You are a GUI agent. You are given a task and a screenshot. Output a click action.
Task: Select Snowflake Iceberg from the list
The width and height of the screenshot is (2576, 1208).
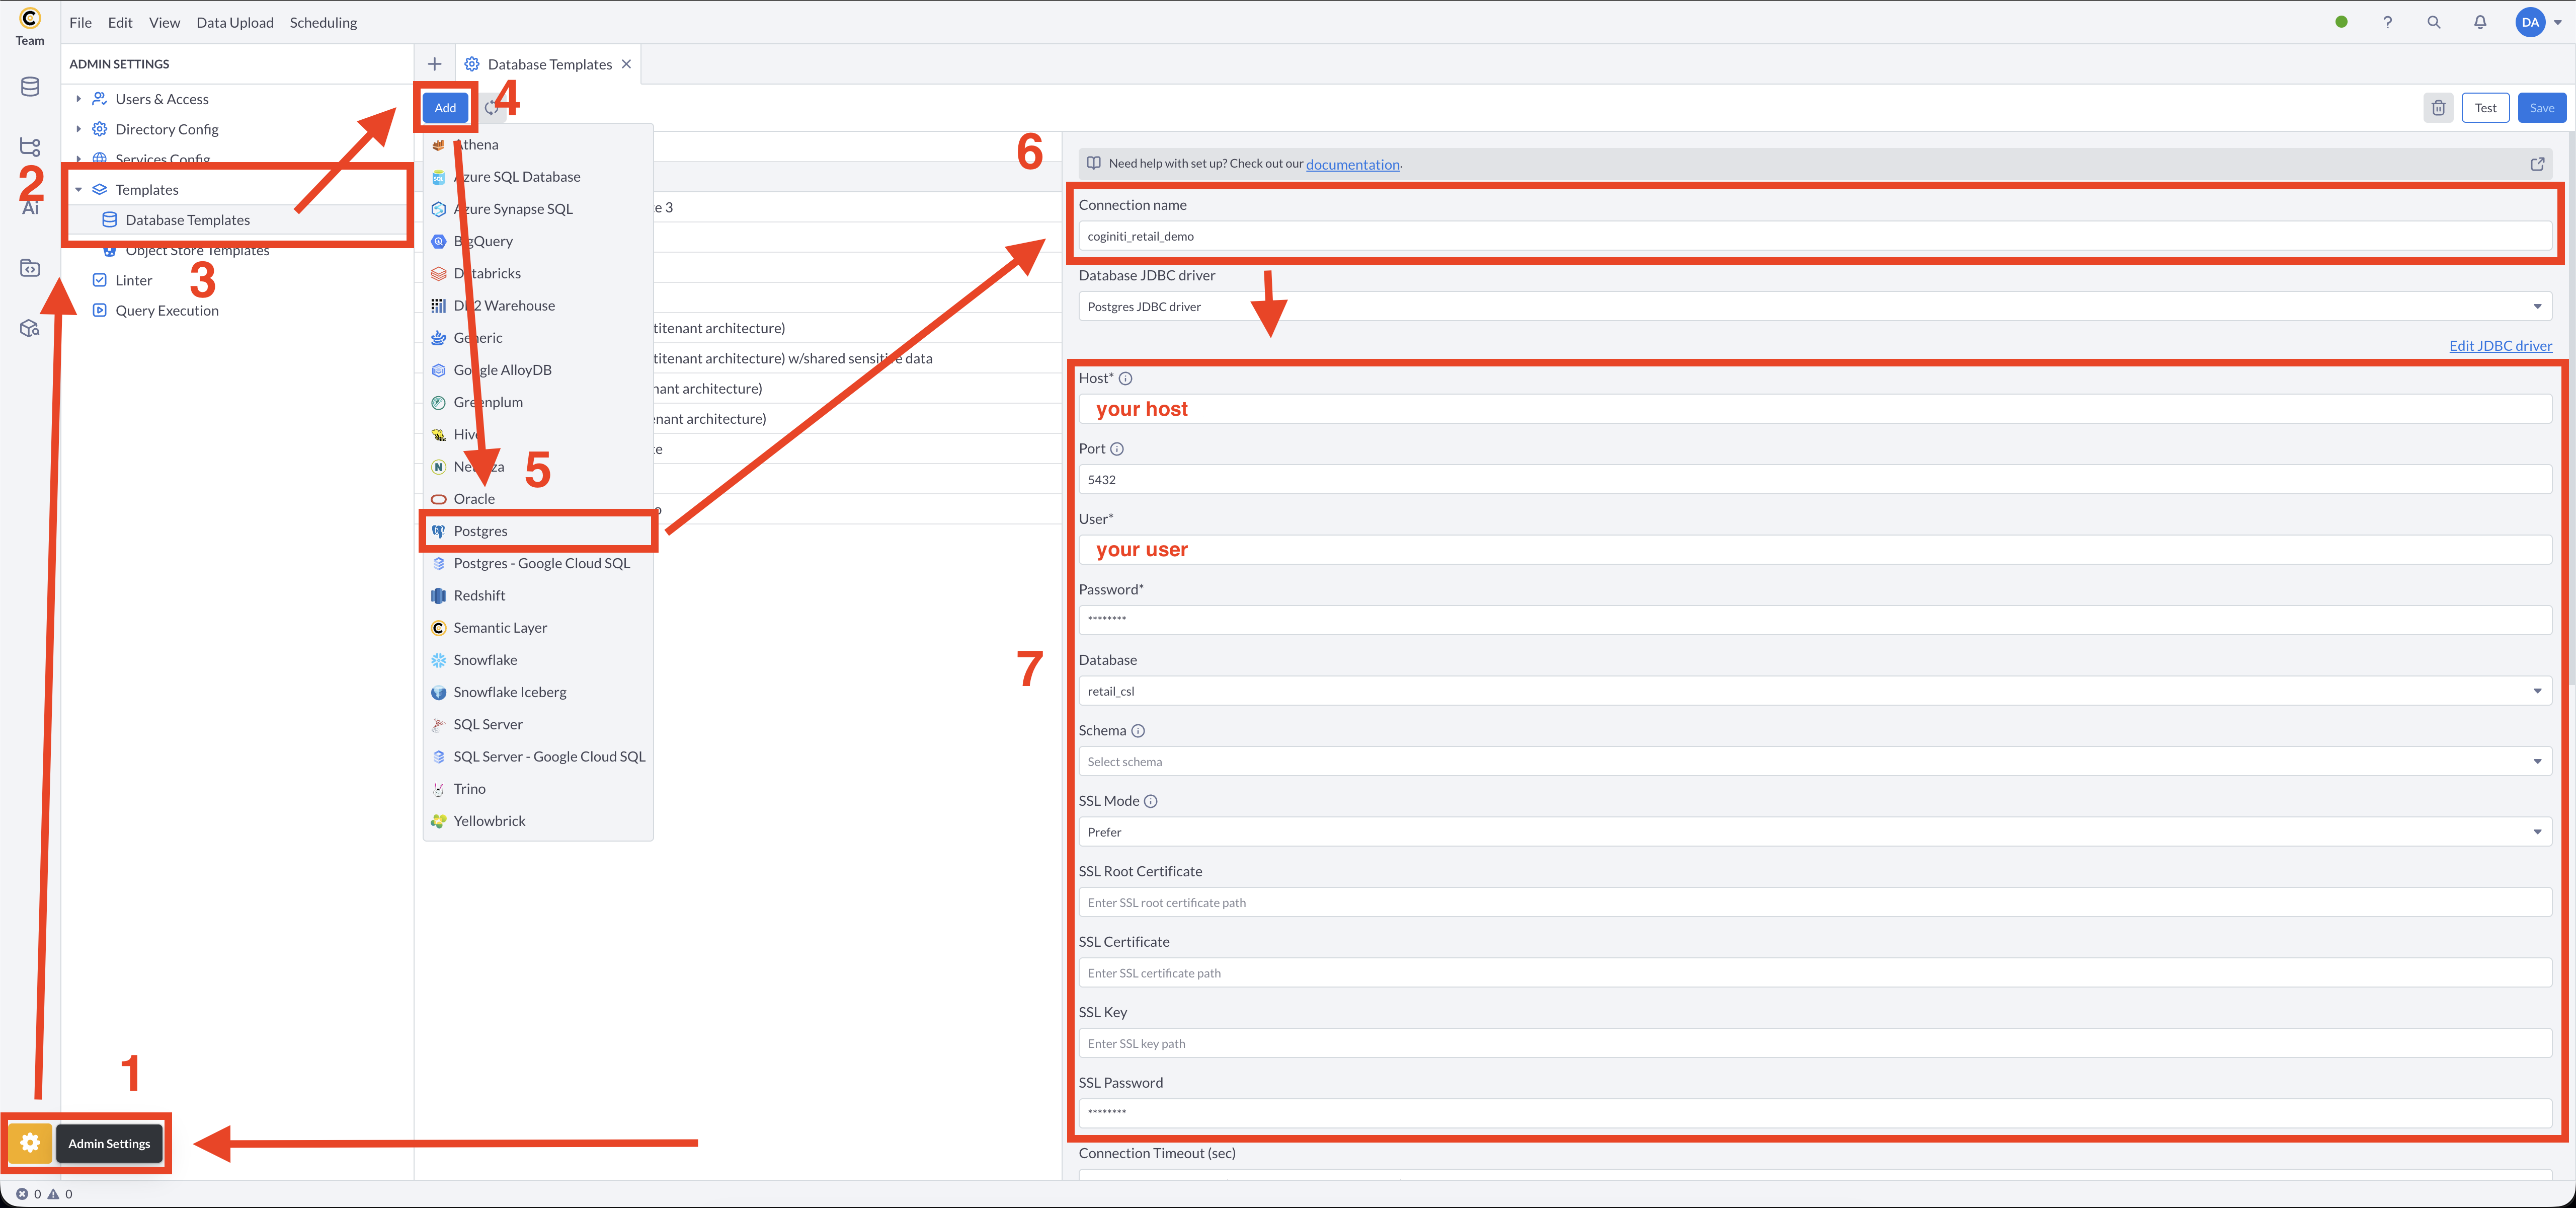[x=538, y=692]
